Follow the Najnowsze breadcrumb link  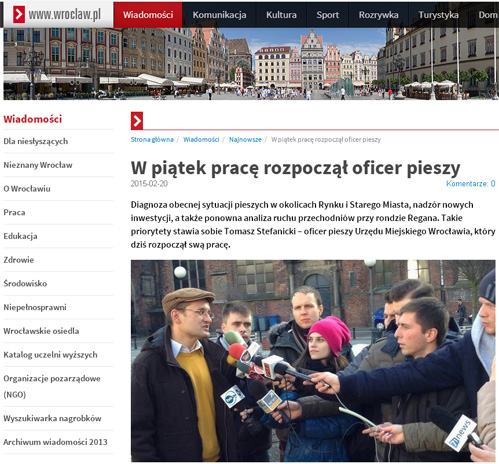(x=245, y=139)
